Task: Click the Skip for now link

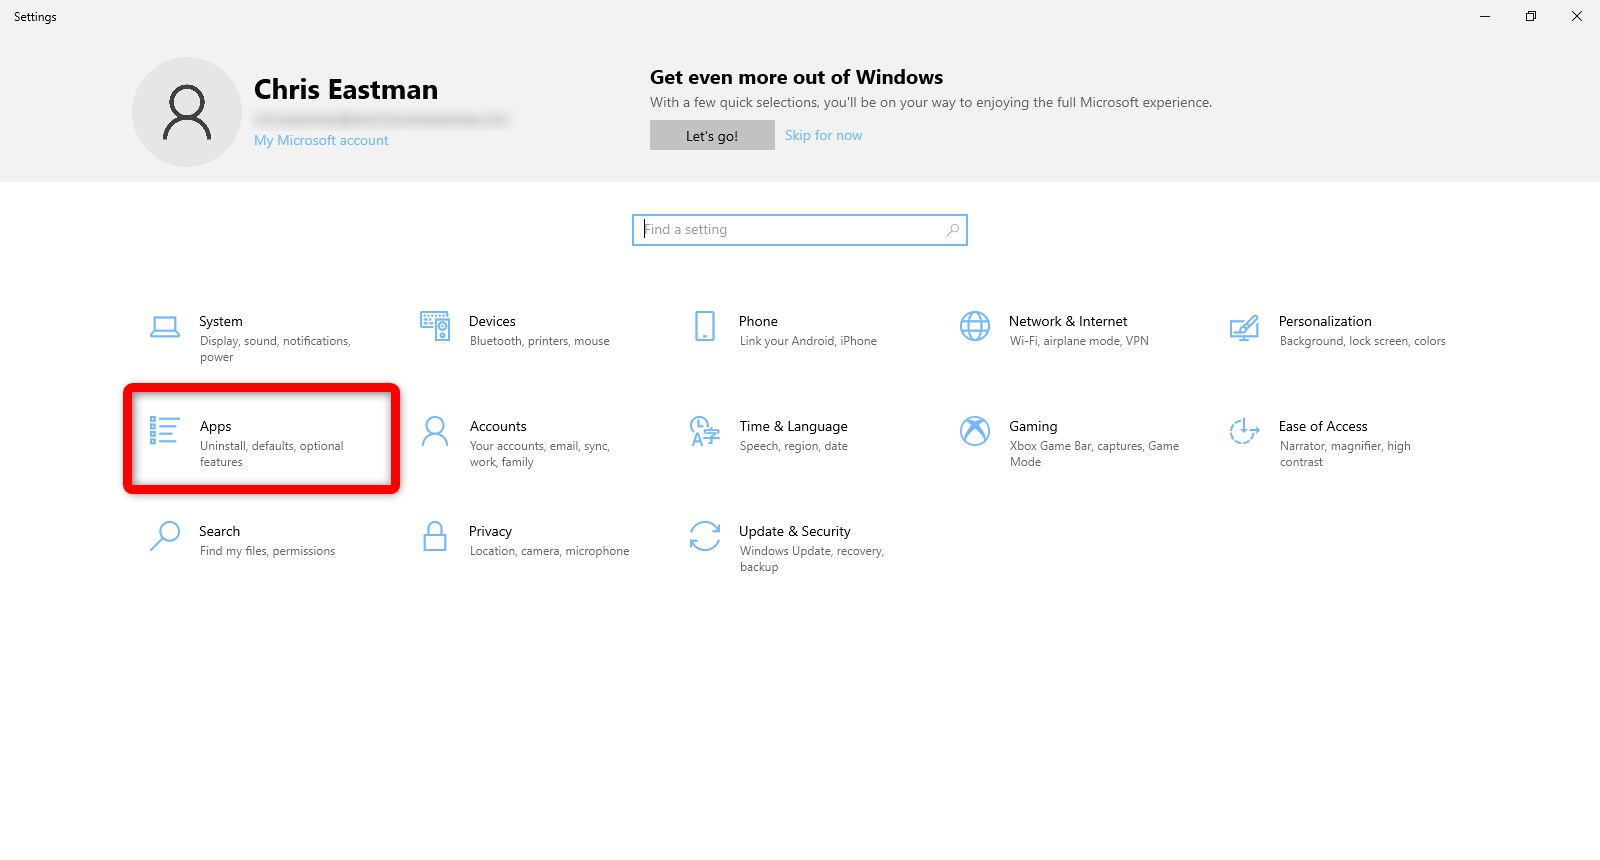Action: 823,135
